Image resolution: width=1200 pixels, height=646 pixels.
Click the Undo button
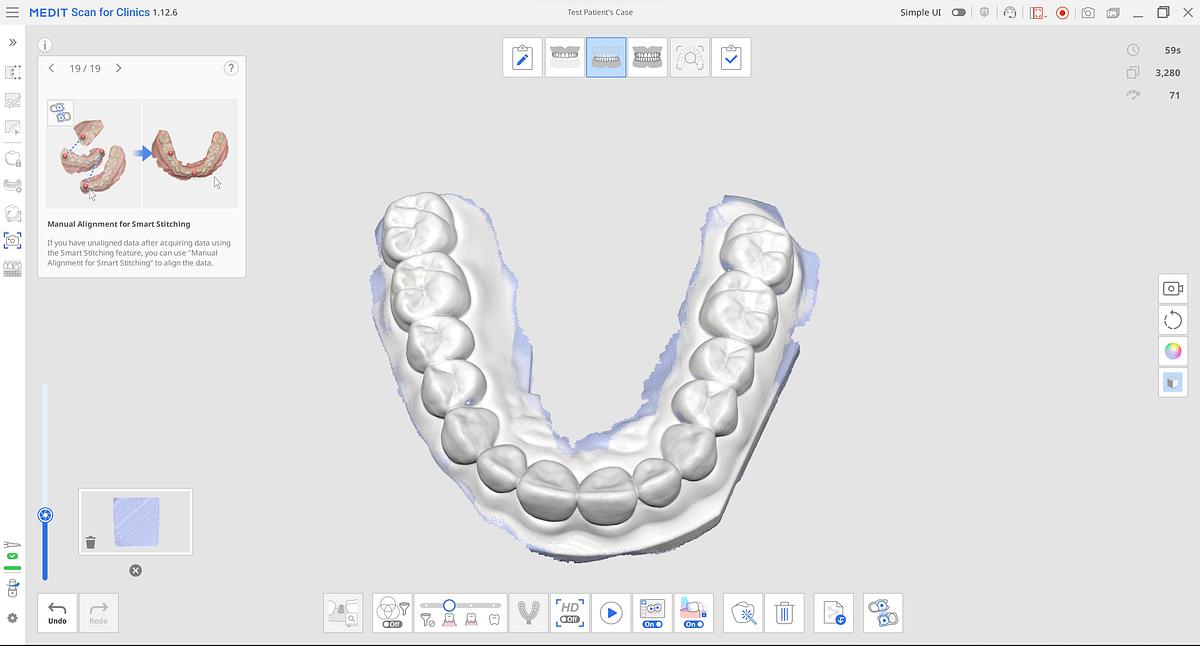pos(58,612)
